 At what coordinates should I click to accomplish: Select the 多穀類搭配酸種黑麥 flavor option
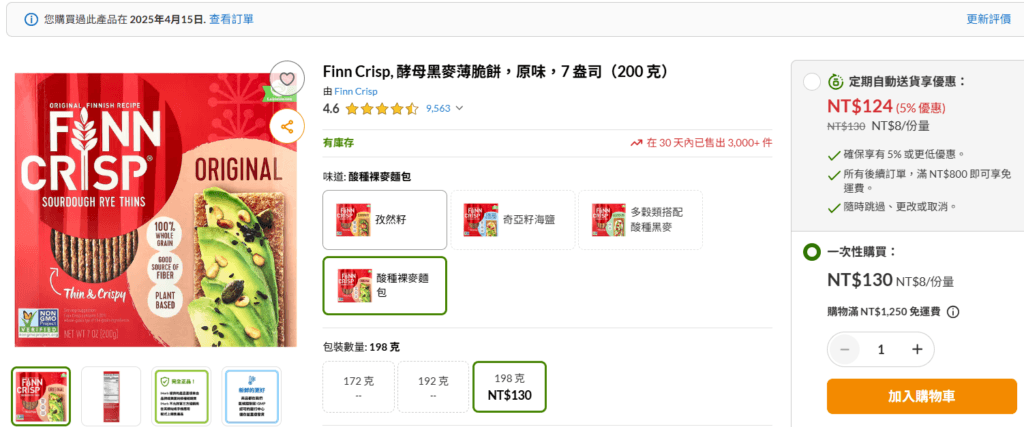(x=641, y=220)
